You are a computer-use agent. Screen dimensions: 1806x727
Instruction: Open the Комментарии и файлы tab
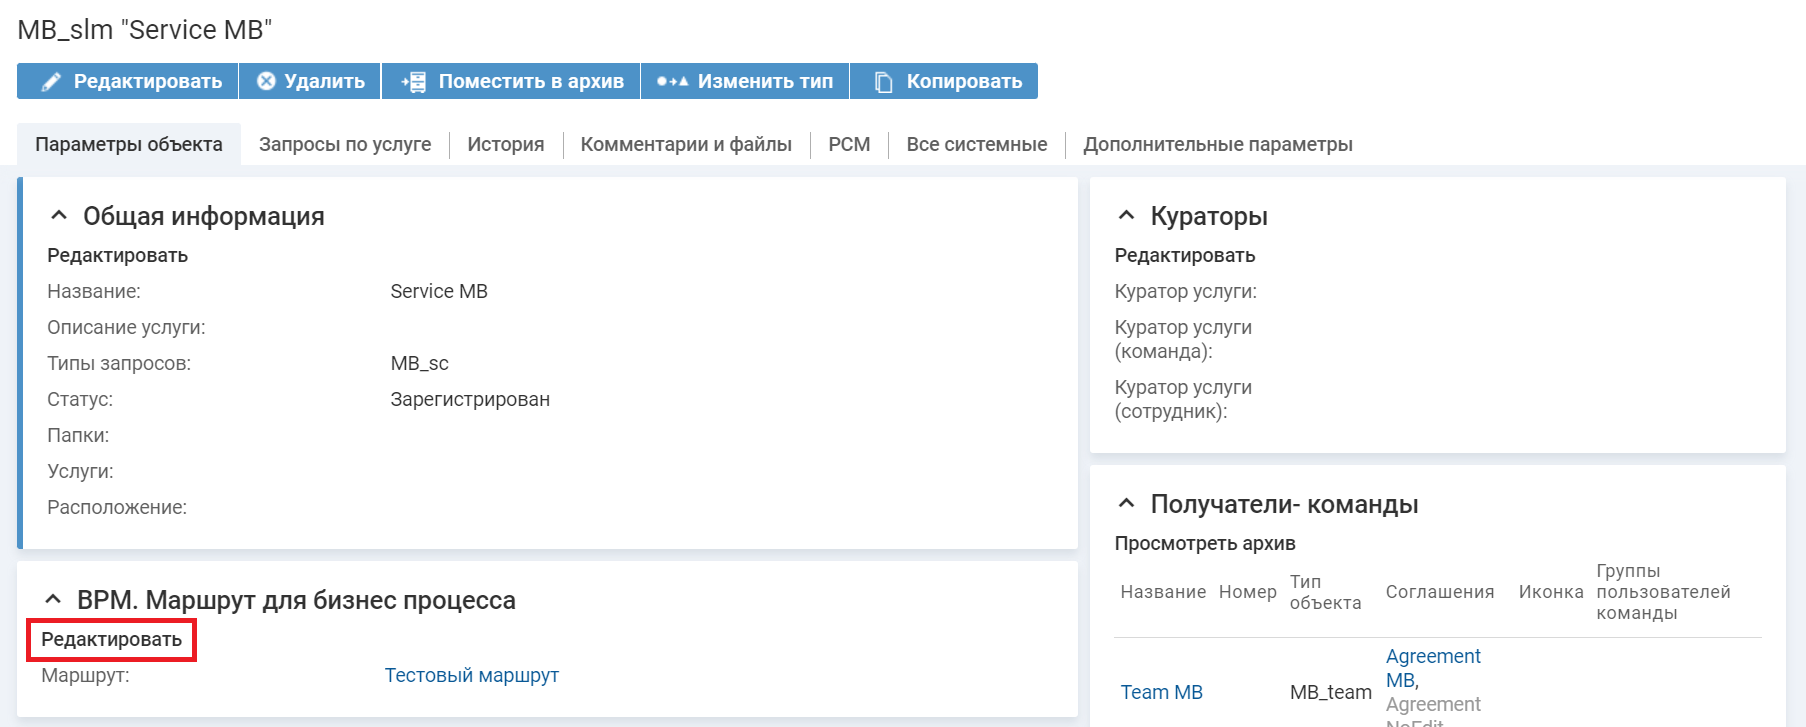click(686, 144)
